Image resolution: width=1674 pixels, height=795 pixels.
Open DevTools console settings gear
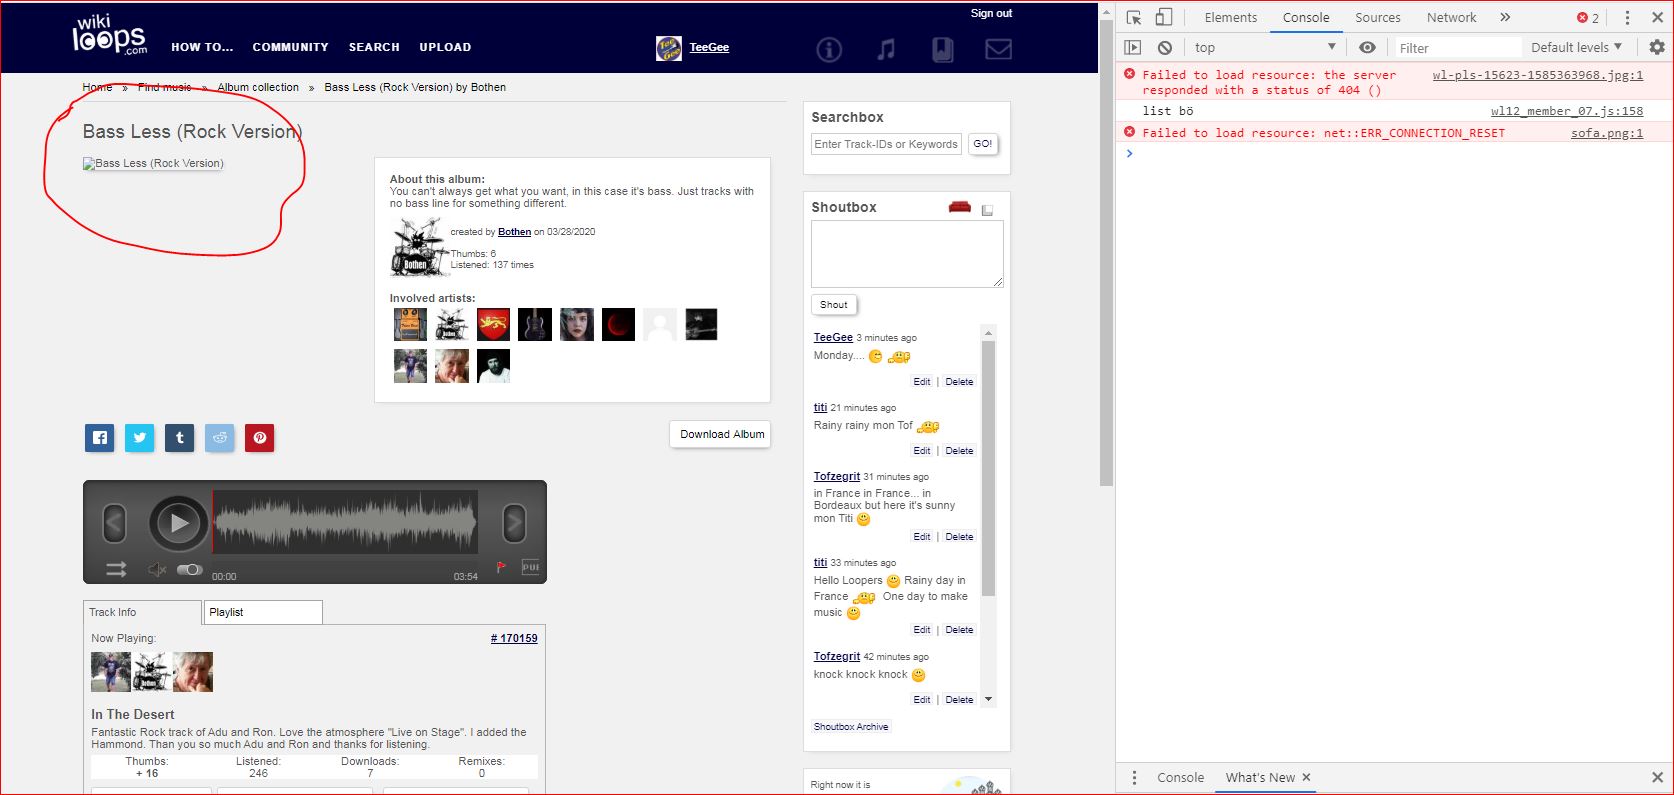[x=1657, y=47]
